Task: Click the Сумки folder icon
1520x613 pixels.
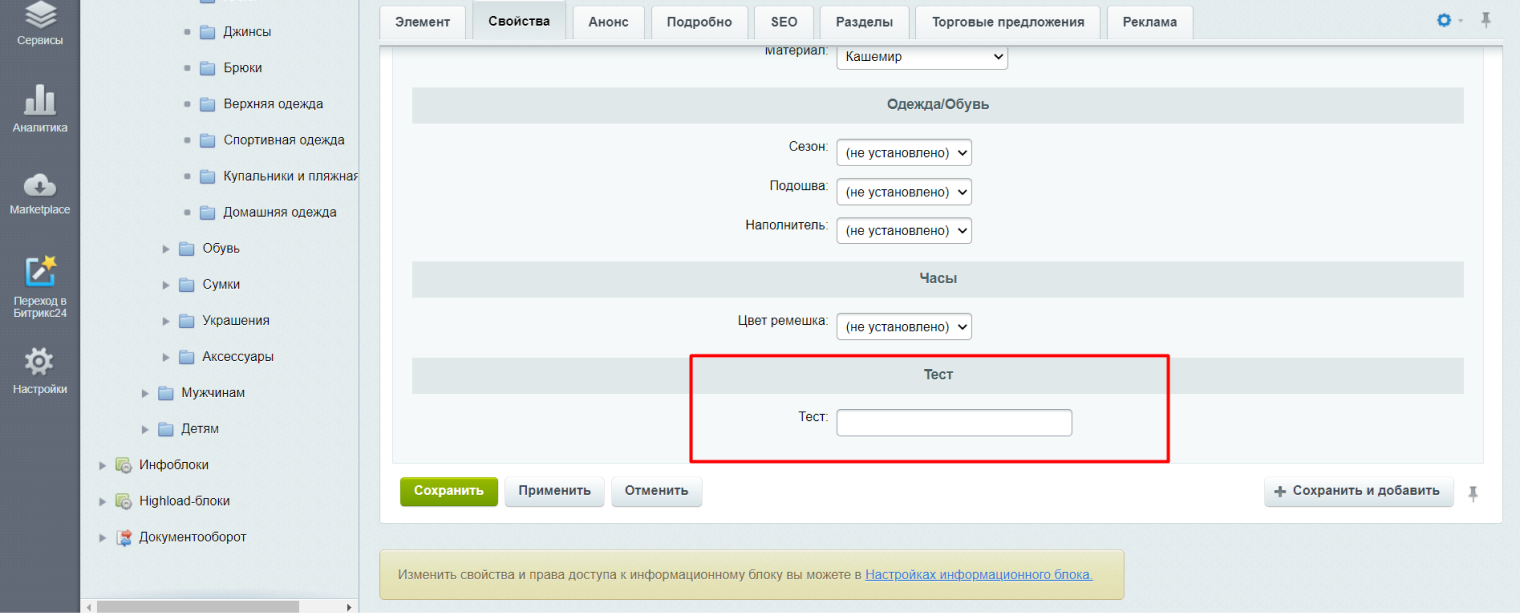Action: (x=187, y=284)
